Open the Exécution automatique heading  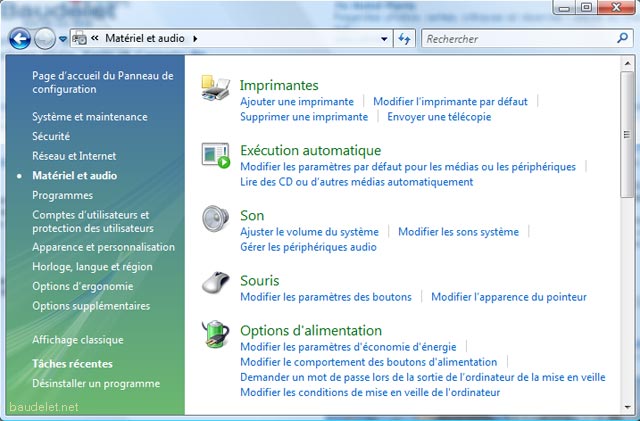click(x=310, y=150)
